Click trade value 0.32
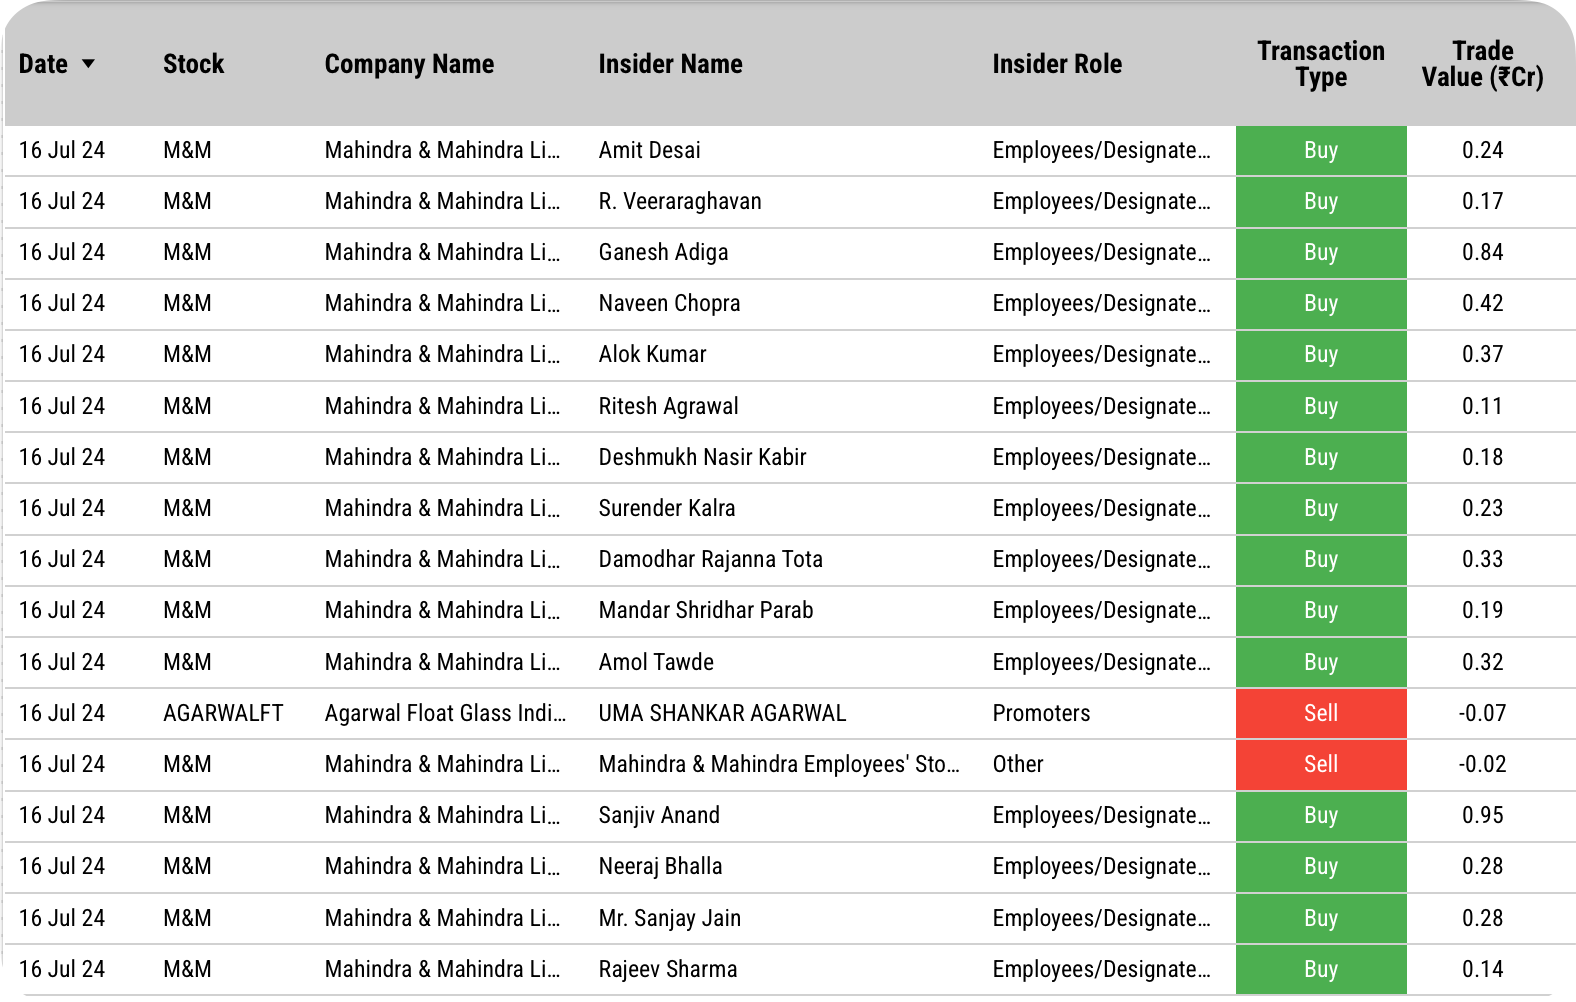The width and height of the screenshot is (1576, 1002). (1482, 662)
